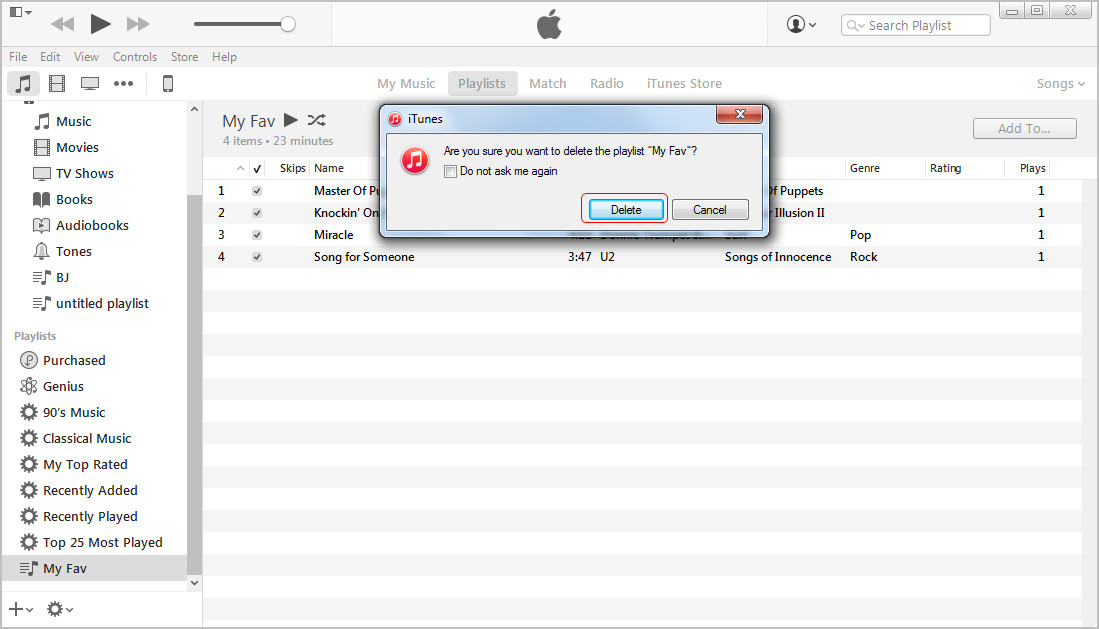Open the Help menu
The image size is (1099, 629).
point(224,57)
